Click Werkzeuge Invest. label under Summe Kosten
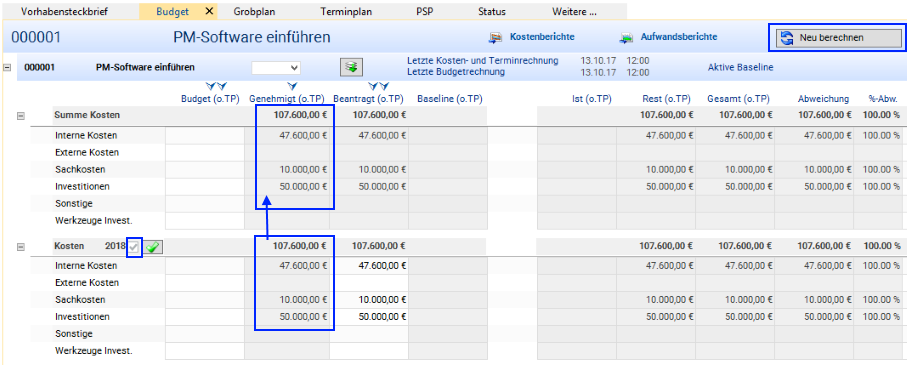The image size is (907, 365). pyautogui.click(x=94, y=220)
